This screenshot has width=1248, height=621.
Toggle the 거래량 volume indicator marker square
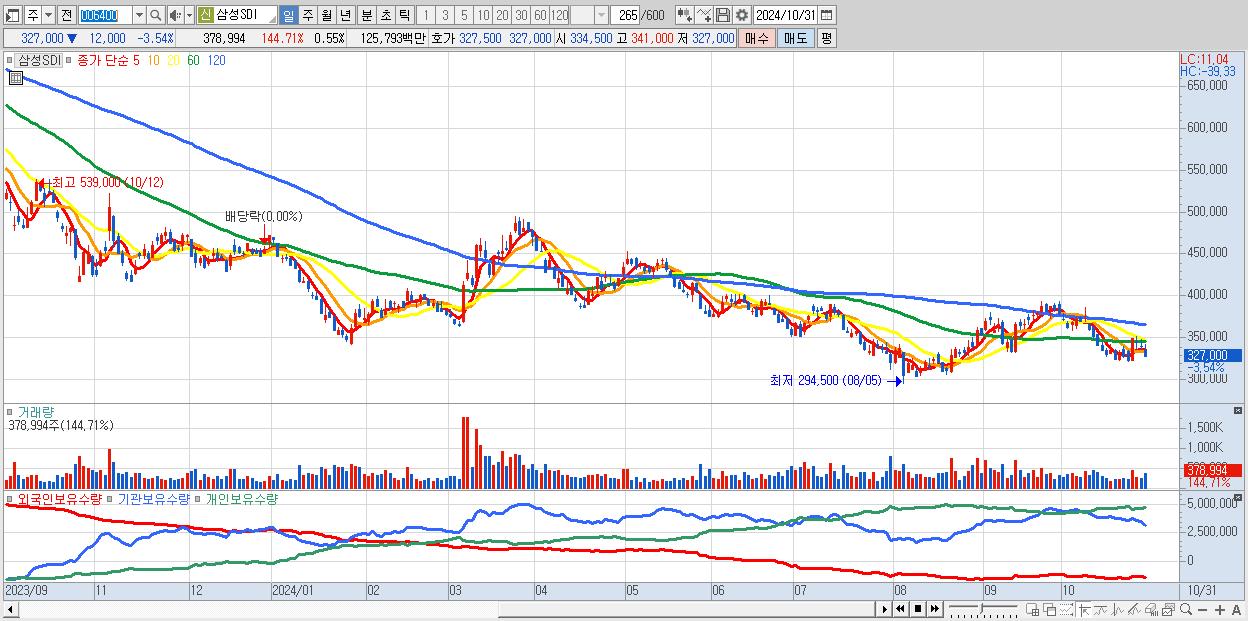coord(10,412)
